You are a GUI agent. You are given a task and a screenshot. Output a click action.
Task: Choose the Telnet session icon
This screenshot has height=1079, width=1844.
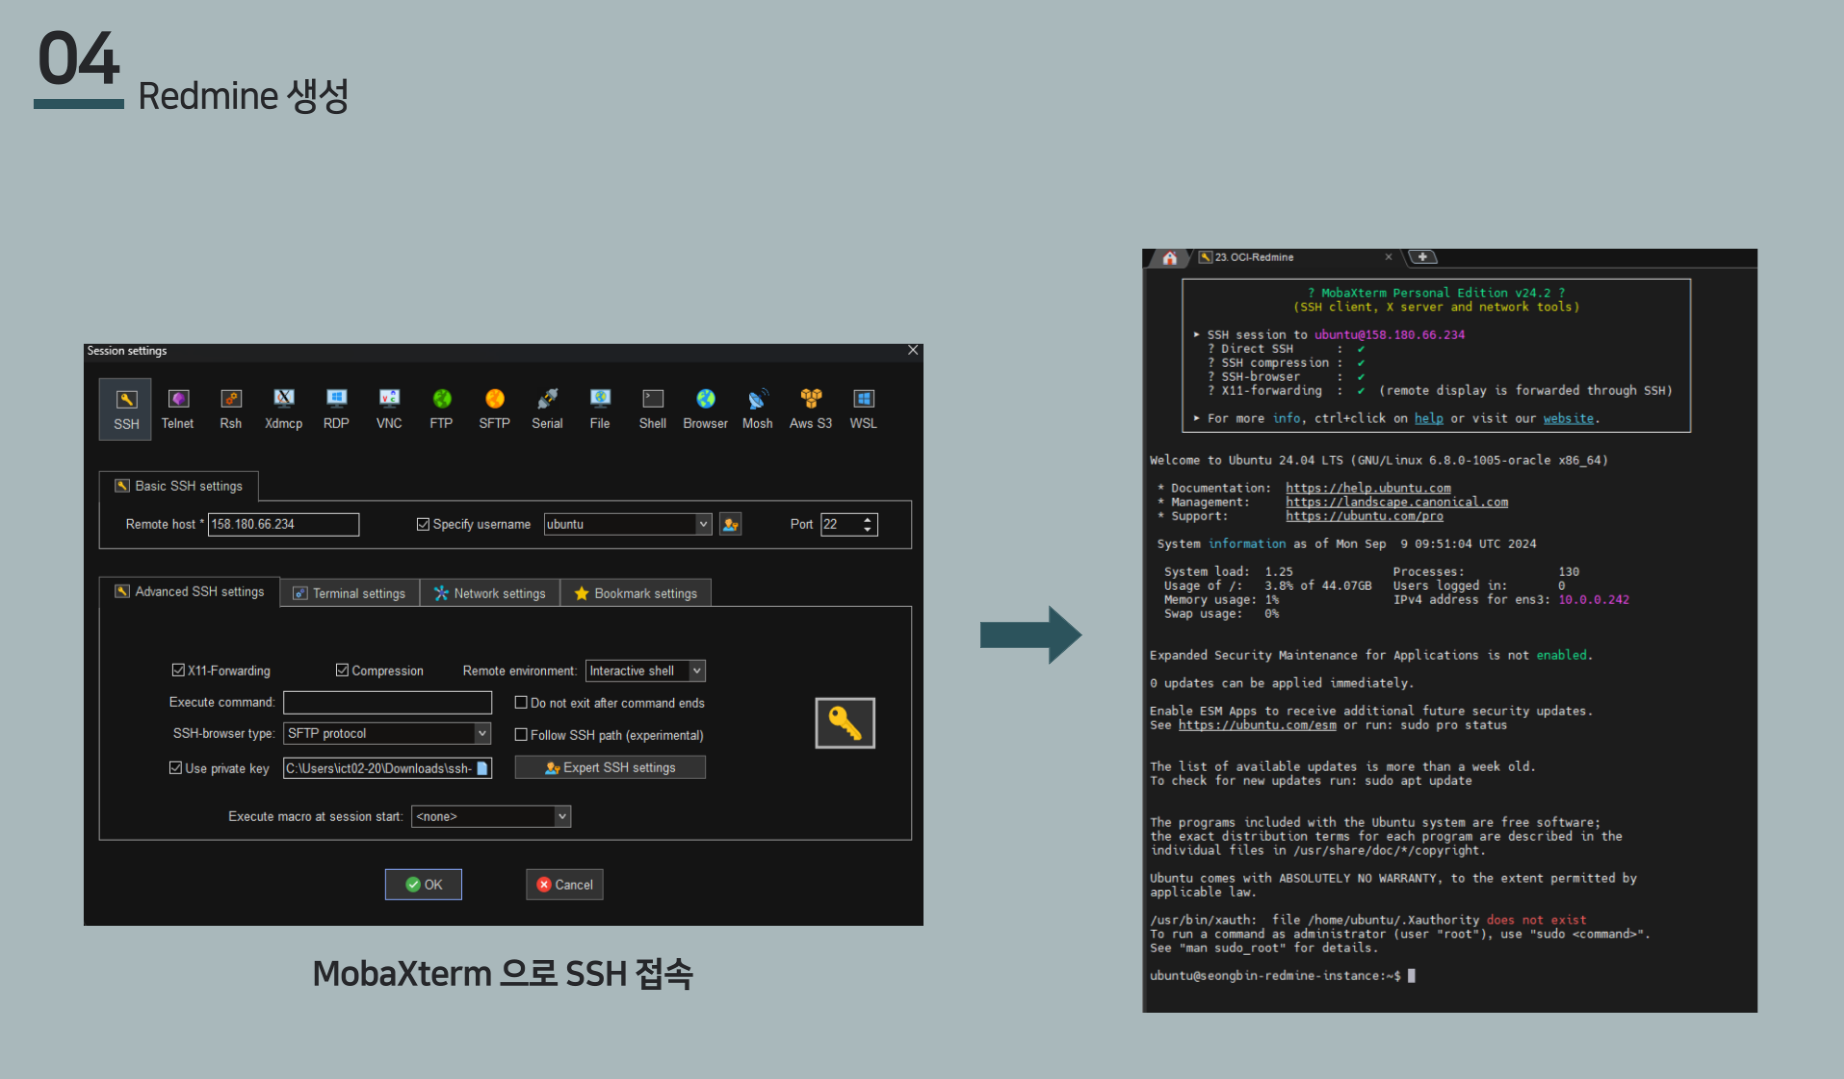coord(178,409)
